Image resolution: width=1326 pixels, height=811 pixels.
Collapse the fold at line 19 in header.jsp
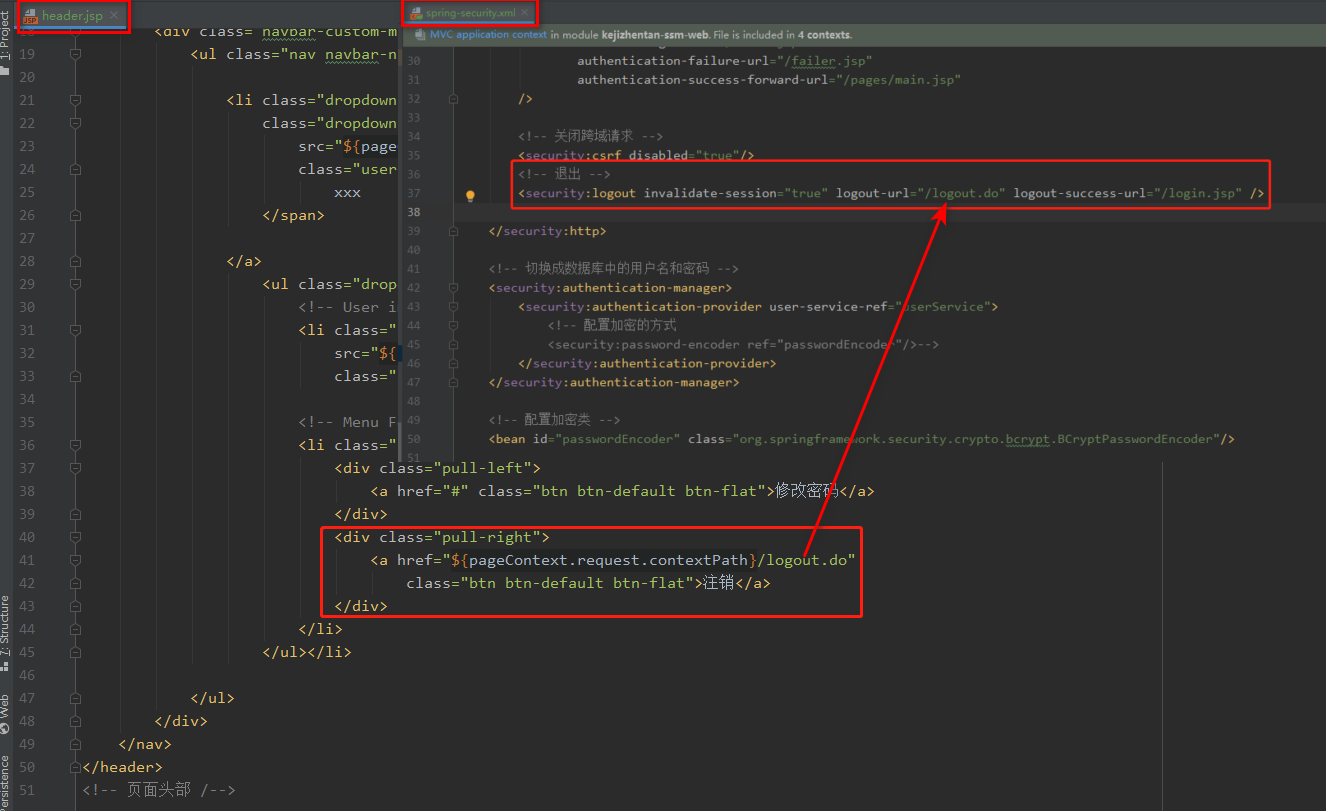[75, 54]
